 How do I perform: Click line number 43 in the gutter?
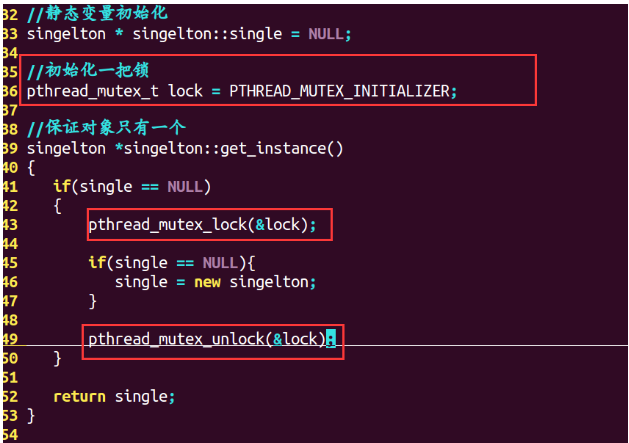(x=10, y=225)
